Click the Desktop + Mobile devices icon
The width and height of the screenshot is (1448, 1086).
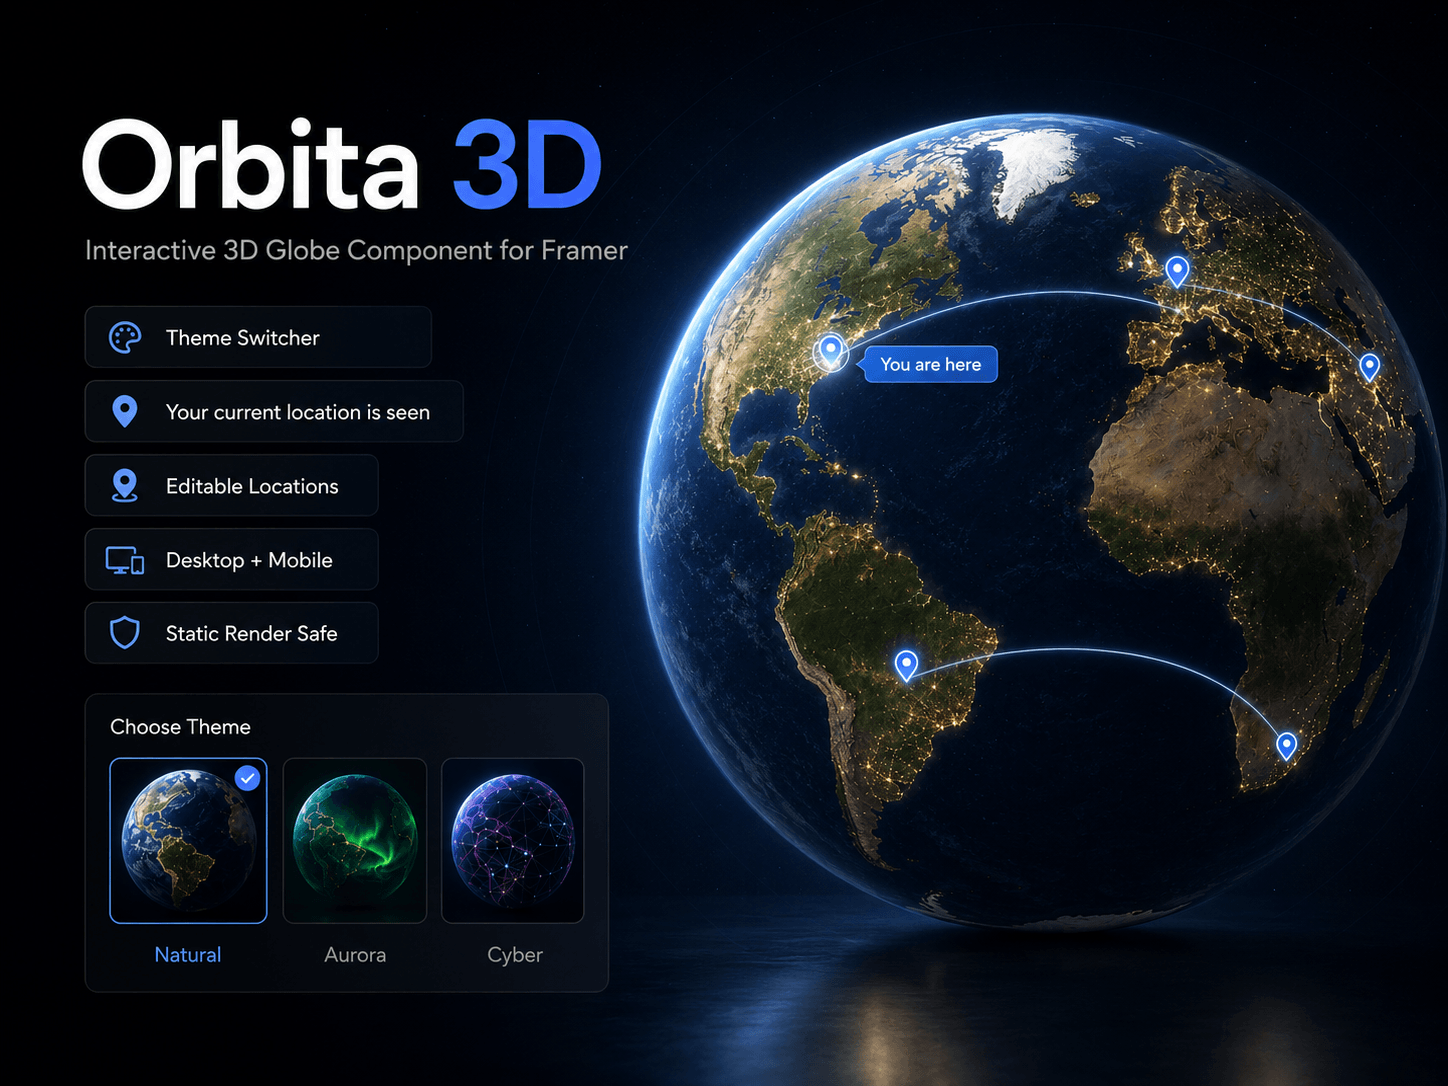125,560
